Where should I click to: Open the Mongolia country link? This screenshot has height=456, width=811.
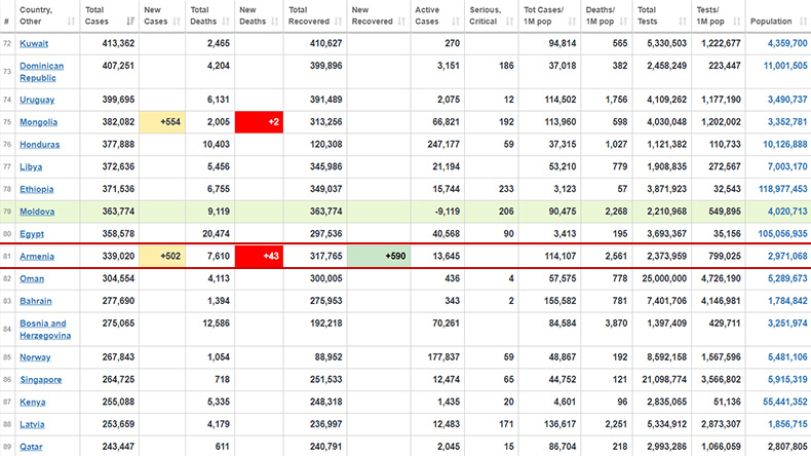tap(38, 122)
